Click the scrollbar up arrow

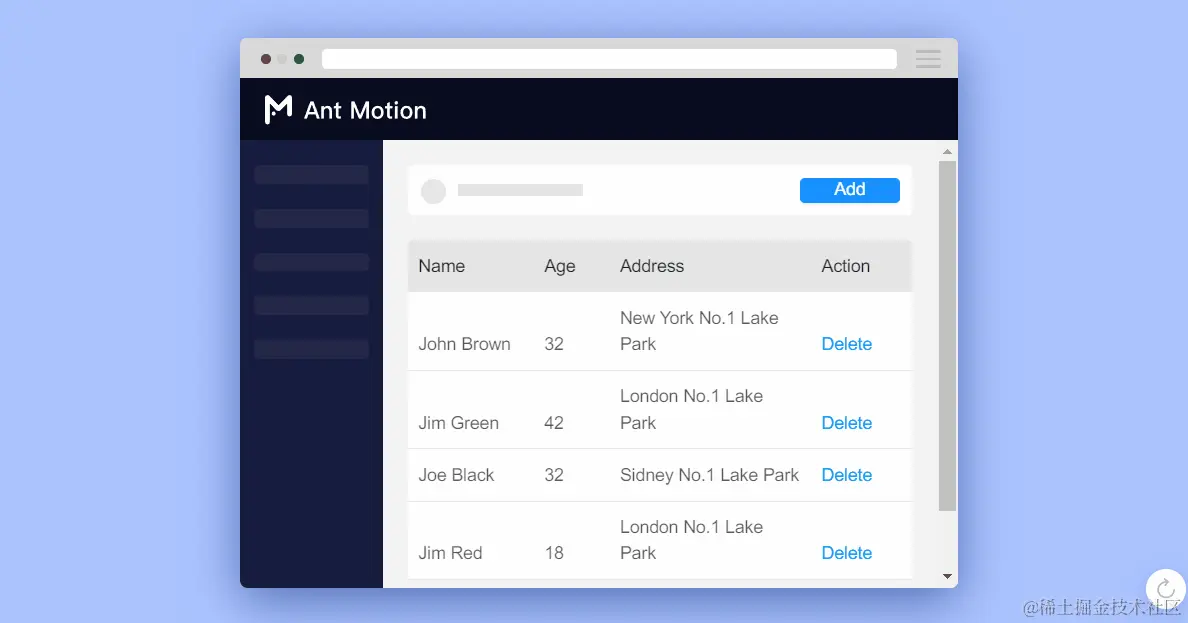[x=947, y=152]
